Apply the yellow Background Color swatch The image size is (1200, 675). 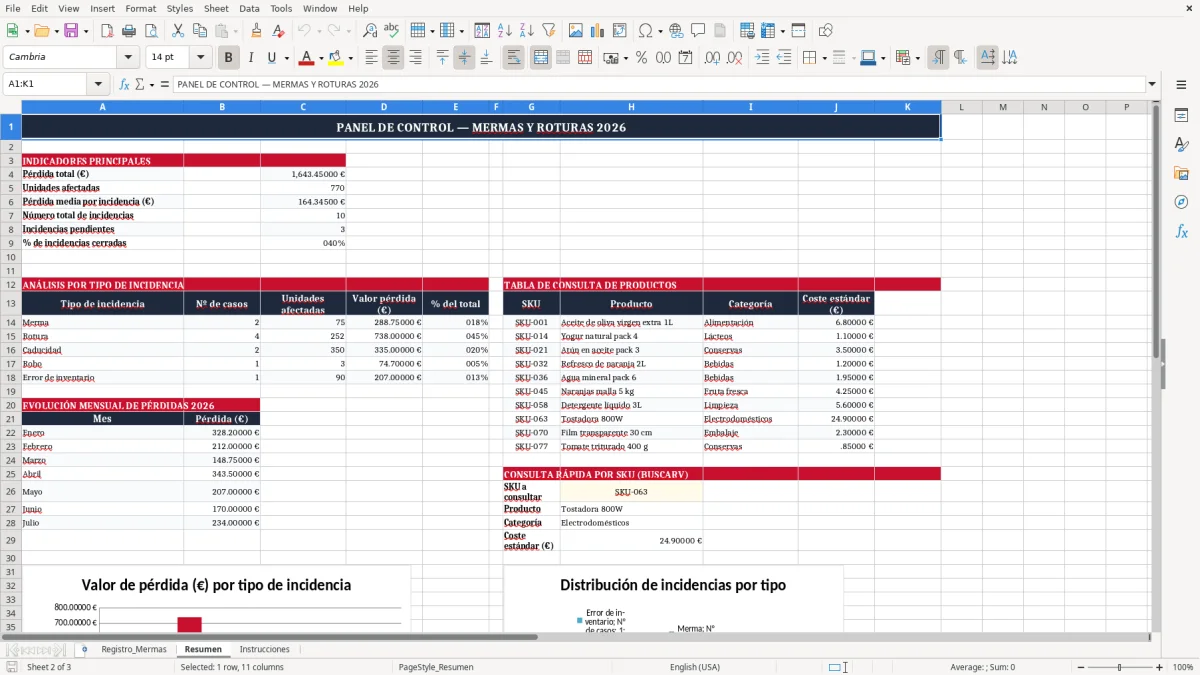(x=335, y=58)
